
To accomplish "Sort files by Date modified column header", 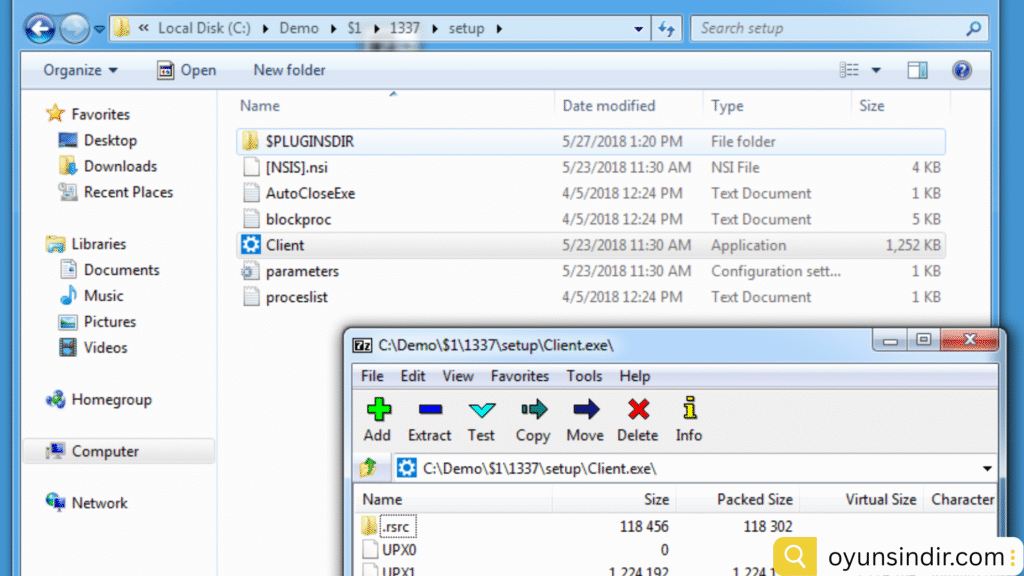I will point(608,106).
